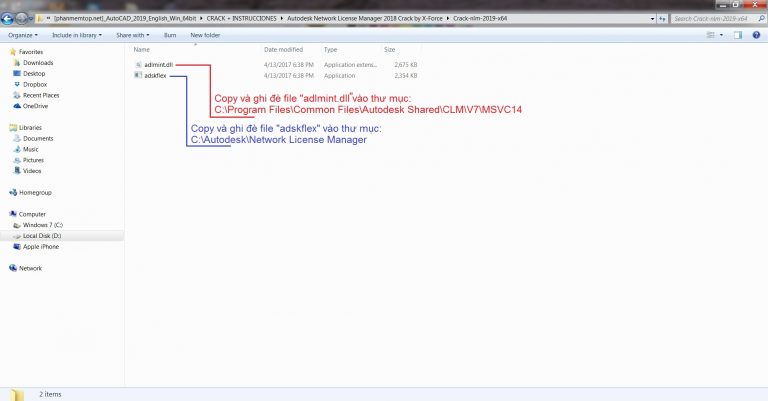Open Desktop in the navigation pane
Screen dimensions: 768x401
coord(34,73)
